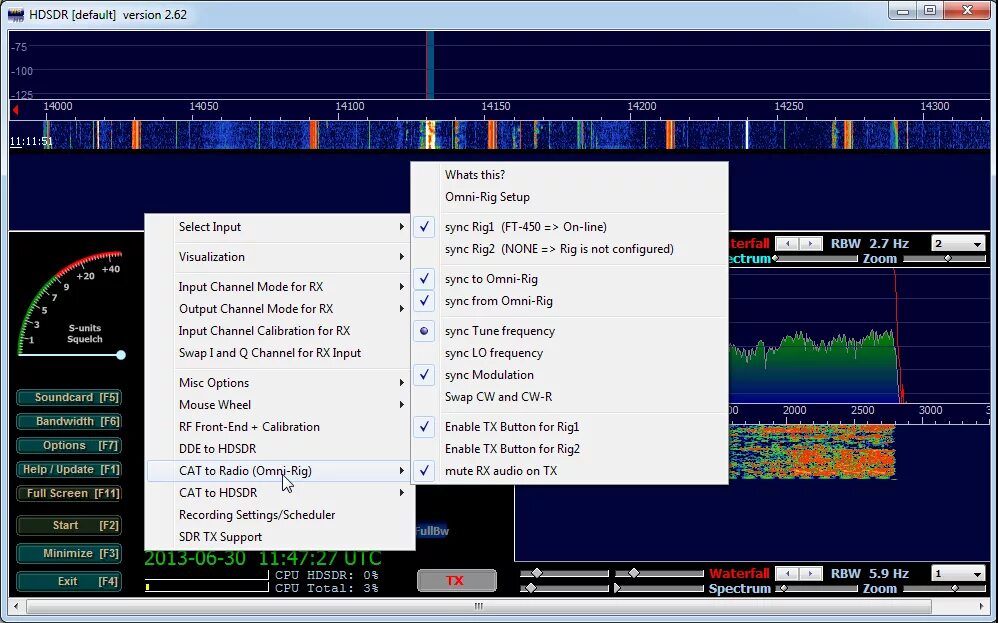This screenshot has height=623, width=998.
Task: Click scrollbar left arrow at bottom
Action: tap(17, 606)
